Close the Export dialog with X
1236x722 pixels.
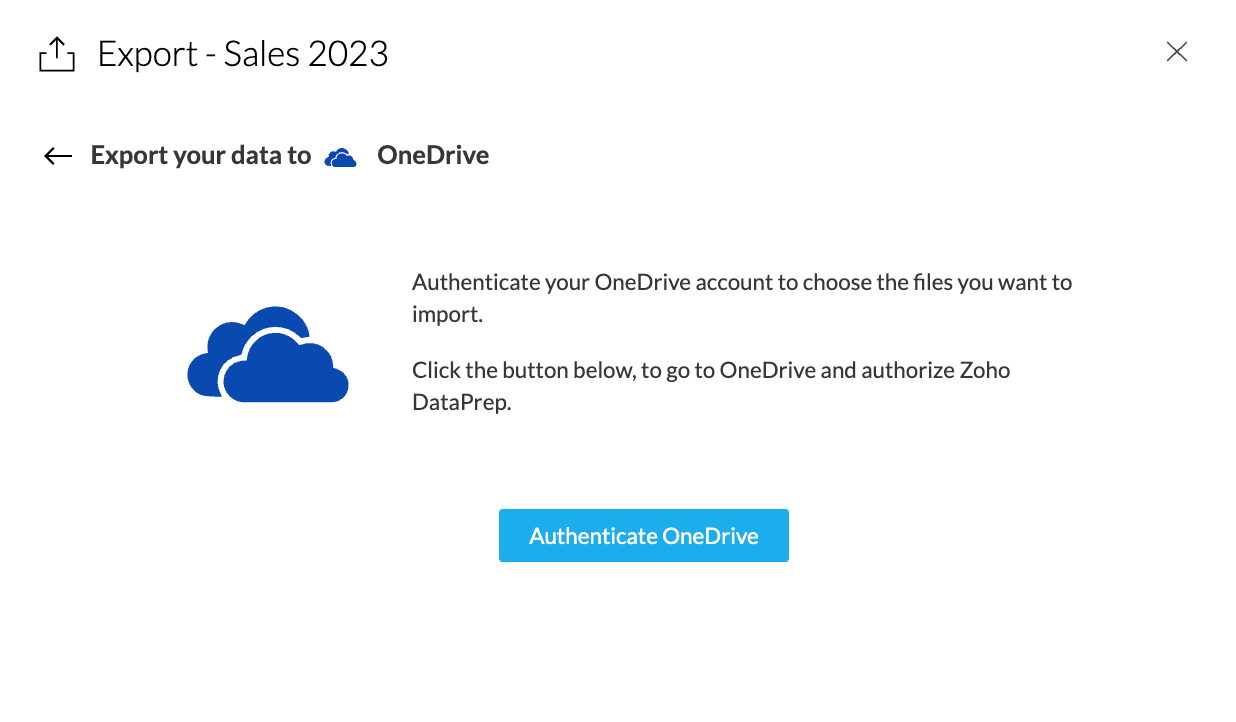1177,52
